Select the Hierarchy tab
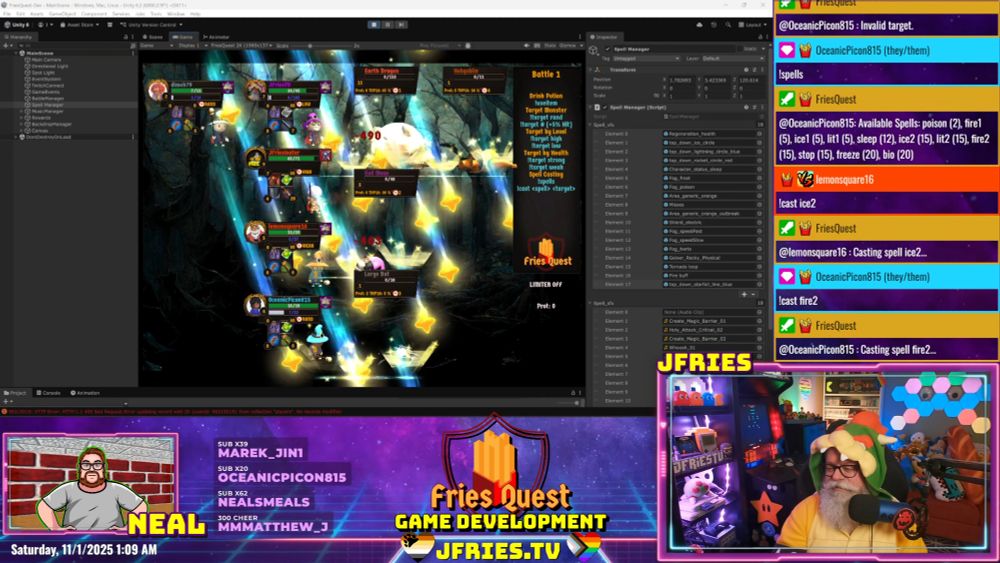The image size is (1000, 563). click(x=18, y=37)
